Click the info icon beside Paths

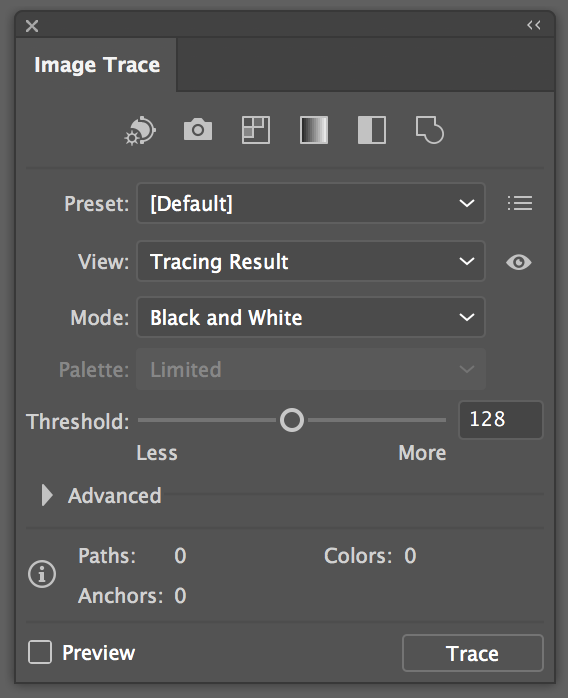coord(42,574)
